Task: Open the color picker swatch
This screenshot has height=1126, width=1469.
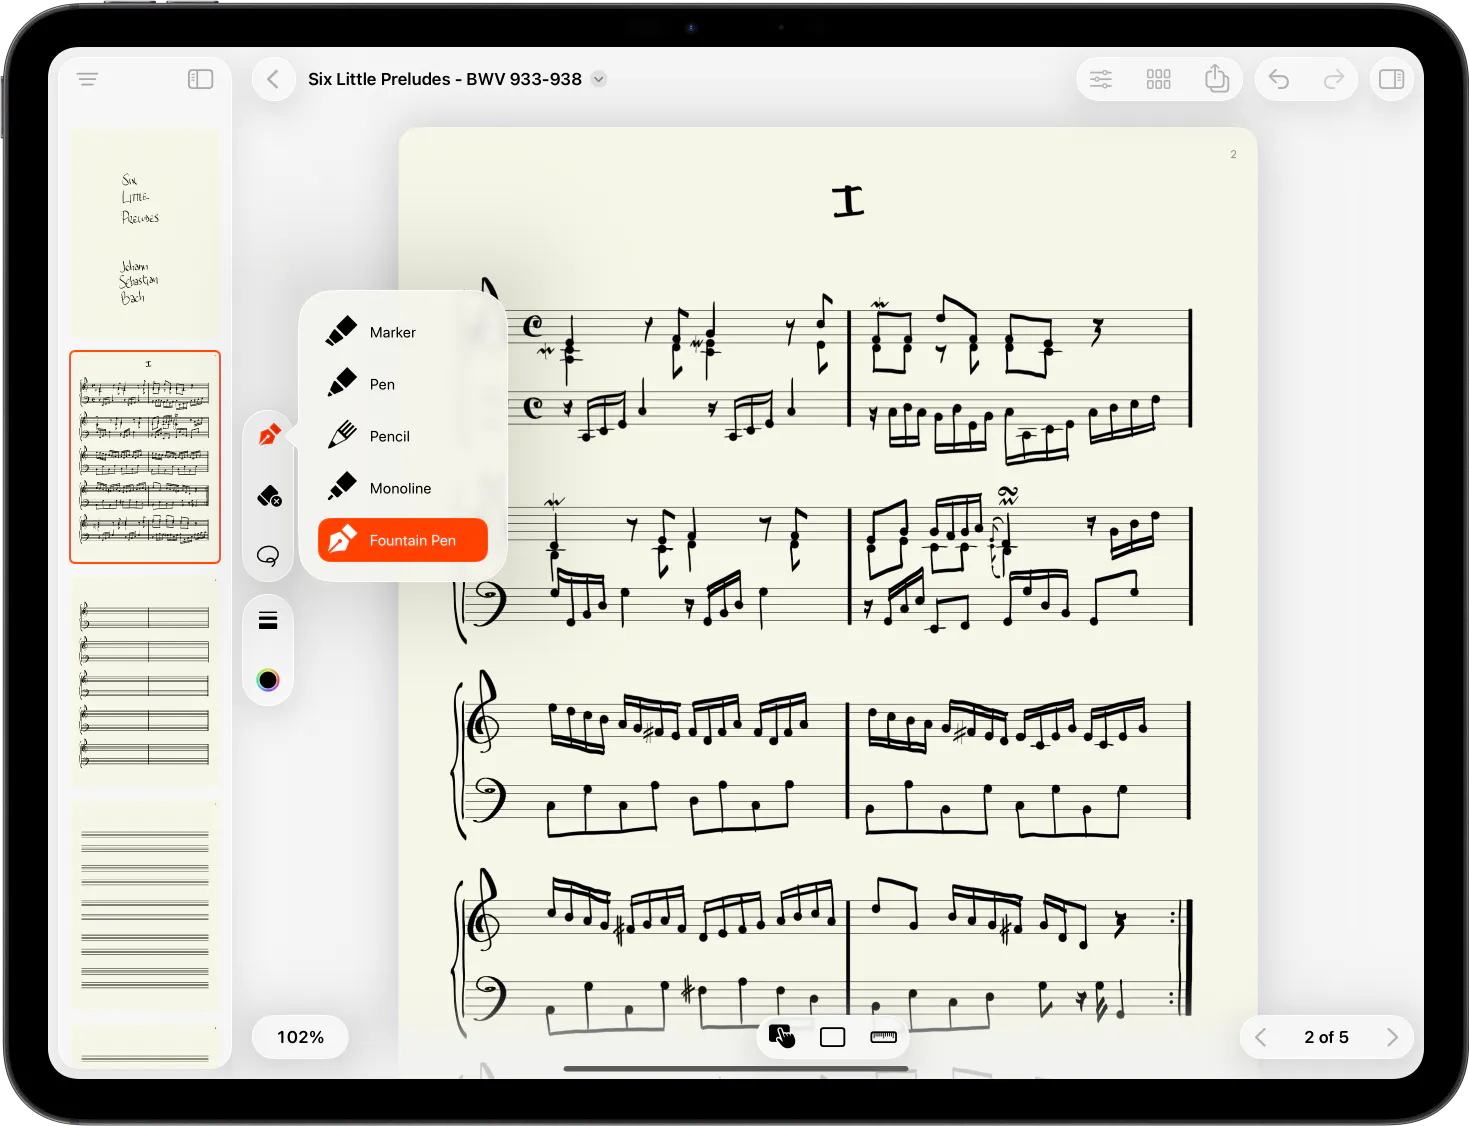Action: [x=268, y=680]
